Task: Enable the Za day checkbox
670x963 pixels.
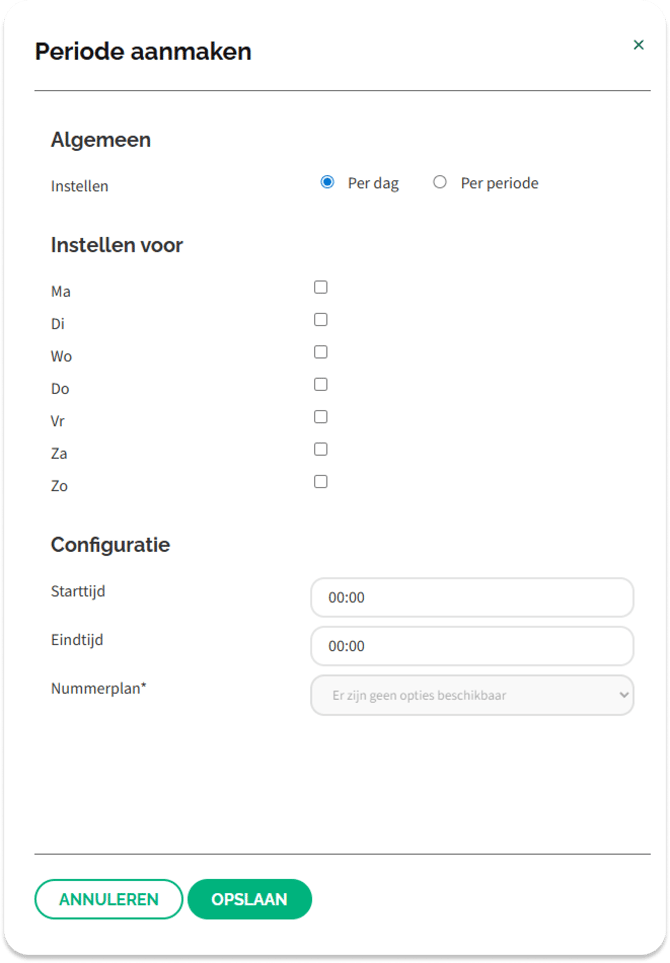Action: (321, 449)
